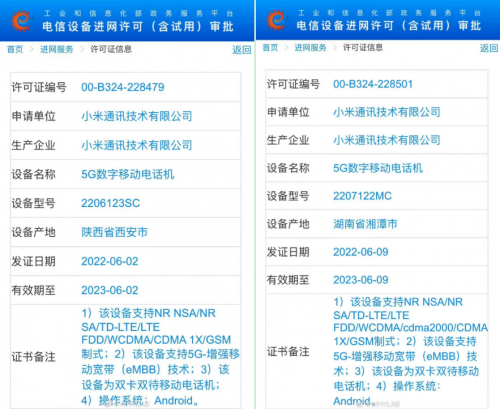
Task: Click the orange gear logo in left header
Action: click(x=21, y=21)
